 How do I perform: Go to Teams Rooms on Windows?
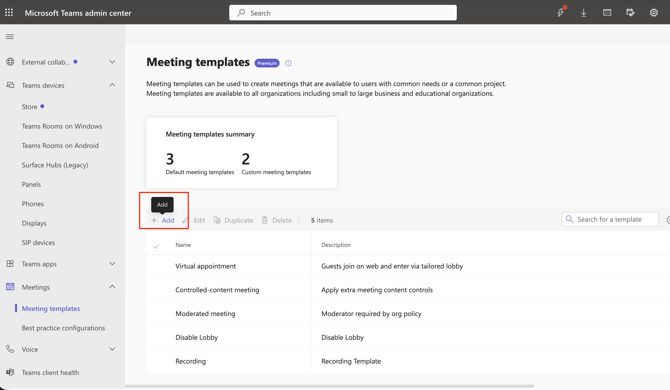click(62, 126)
